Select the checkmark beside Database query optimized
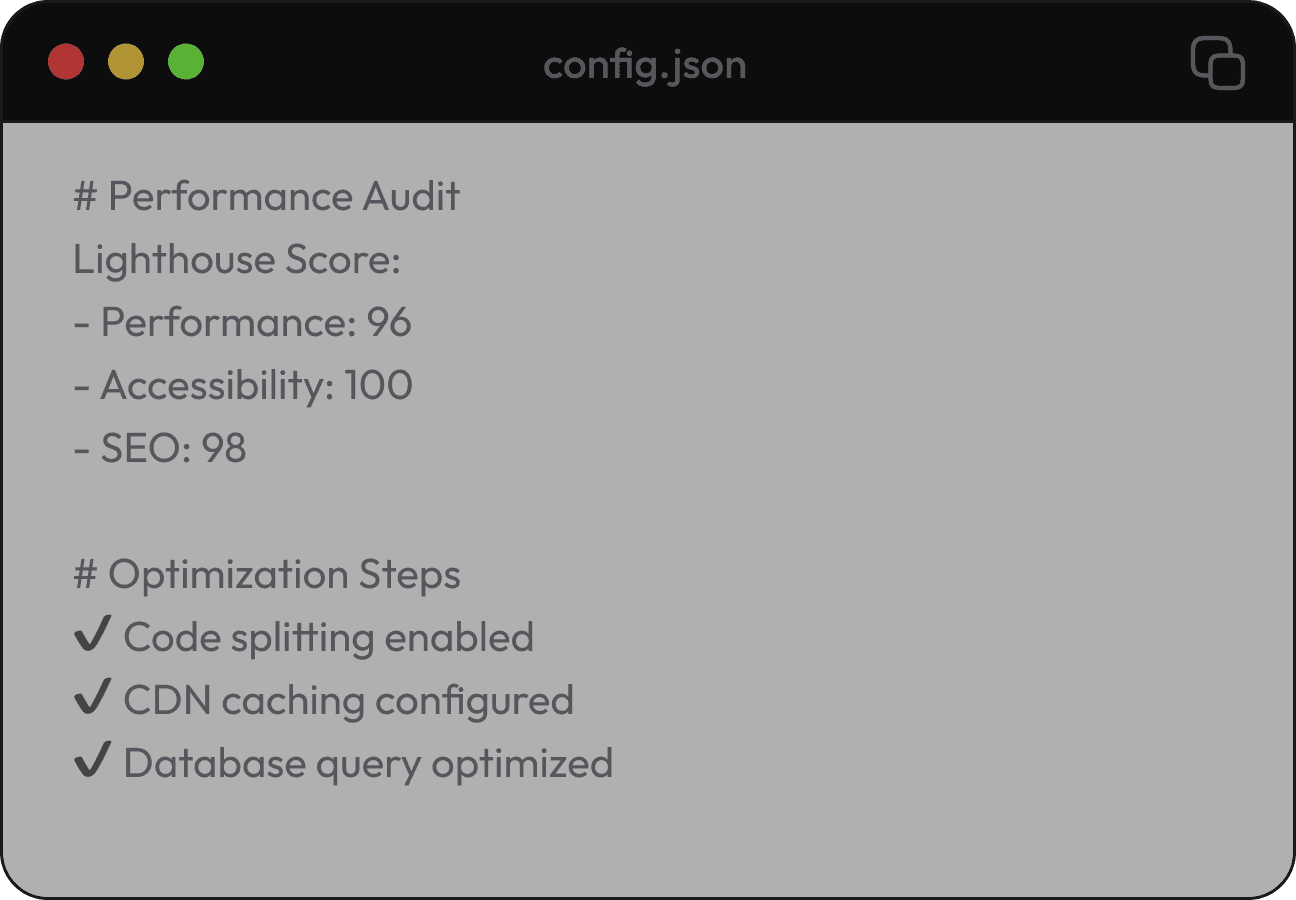Screen dimensions: 1296x900 coord(91,760)
